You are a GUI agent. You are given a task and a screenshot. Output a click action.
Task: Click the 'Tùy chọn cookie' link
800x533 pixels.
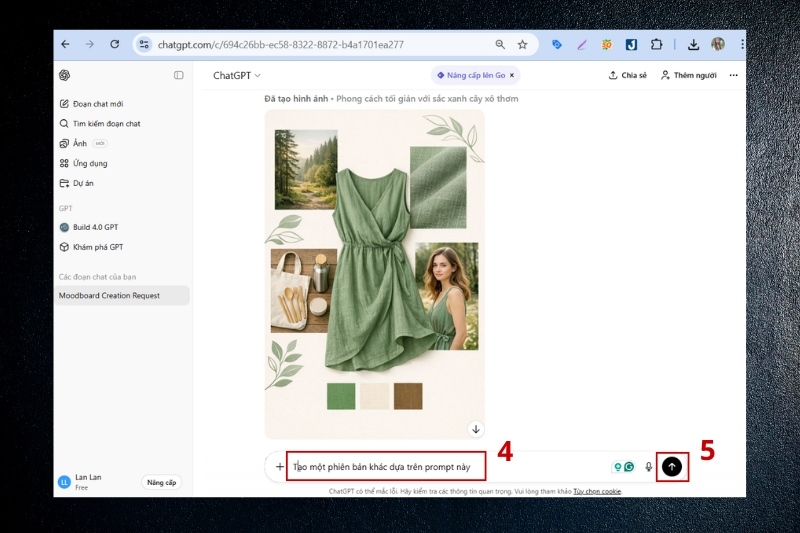(x=597, y=491)
